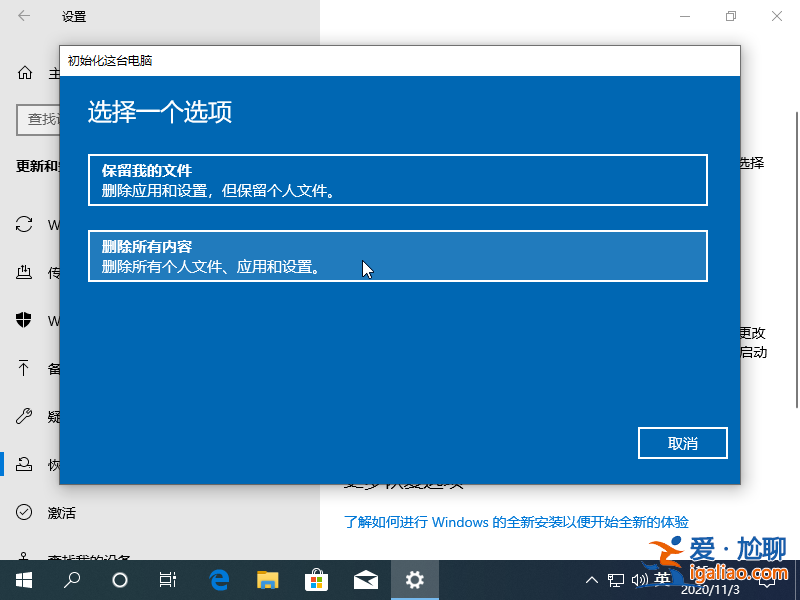Open the Mail app from the taskbar
800x600 pixels.
tap(366, 579)
